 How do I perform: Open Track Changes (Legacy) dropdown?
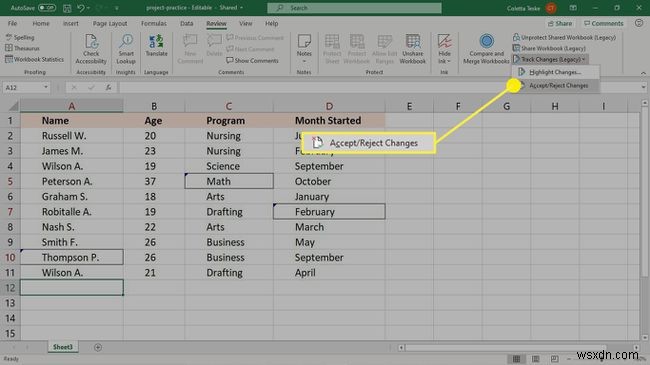(x=550, y=59)
